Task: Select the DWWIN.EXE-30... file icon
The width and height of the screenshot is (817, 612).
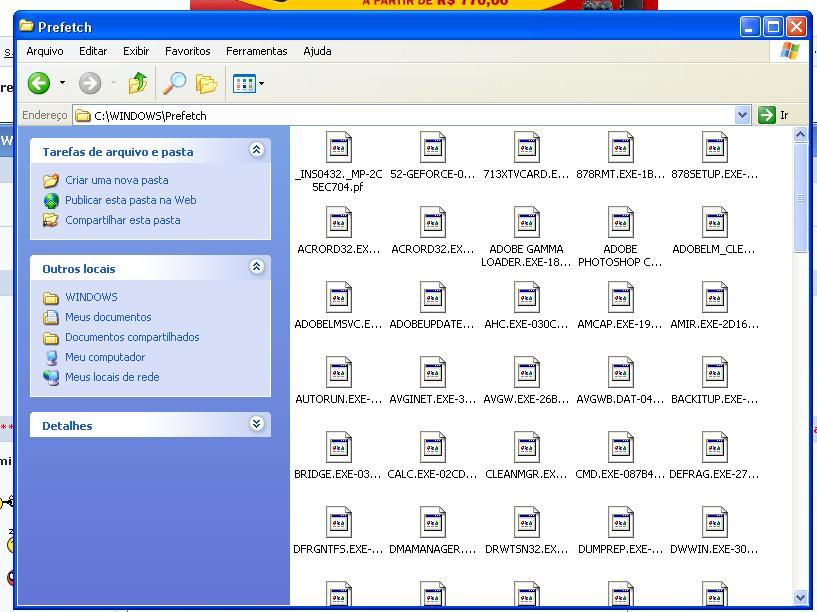Action: pyautogui.click(x=714, y=522)
